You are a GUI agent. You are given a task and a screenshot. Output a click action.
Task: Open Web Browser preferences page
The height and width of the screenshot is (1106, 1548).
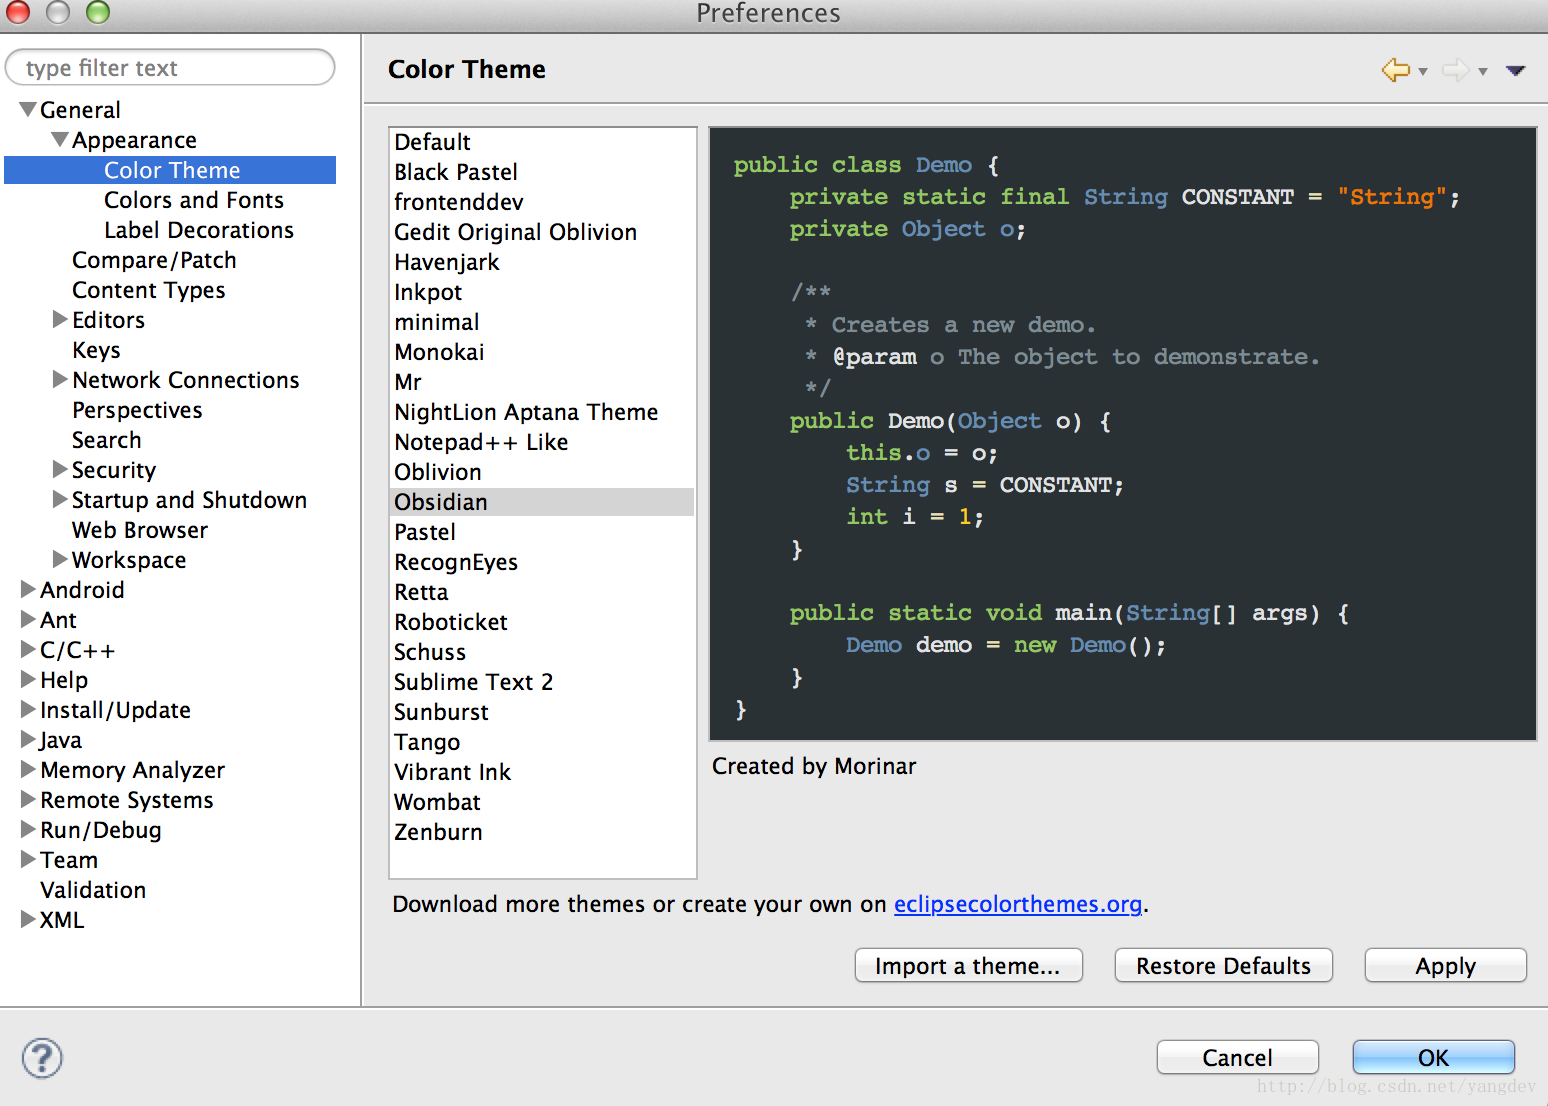click(140, 530)
